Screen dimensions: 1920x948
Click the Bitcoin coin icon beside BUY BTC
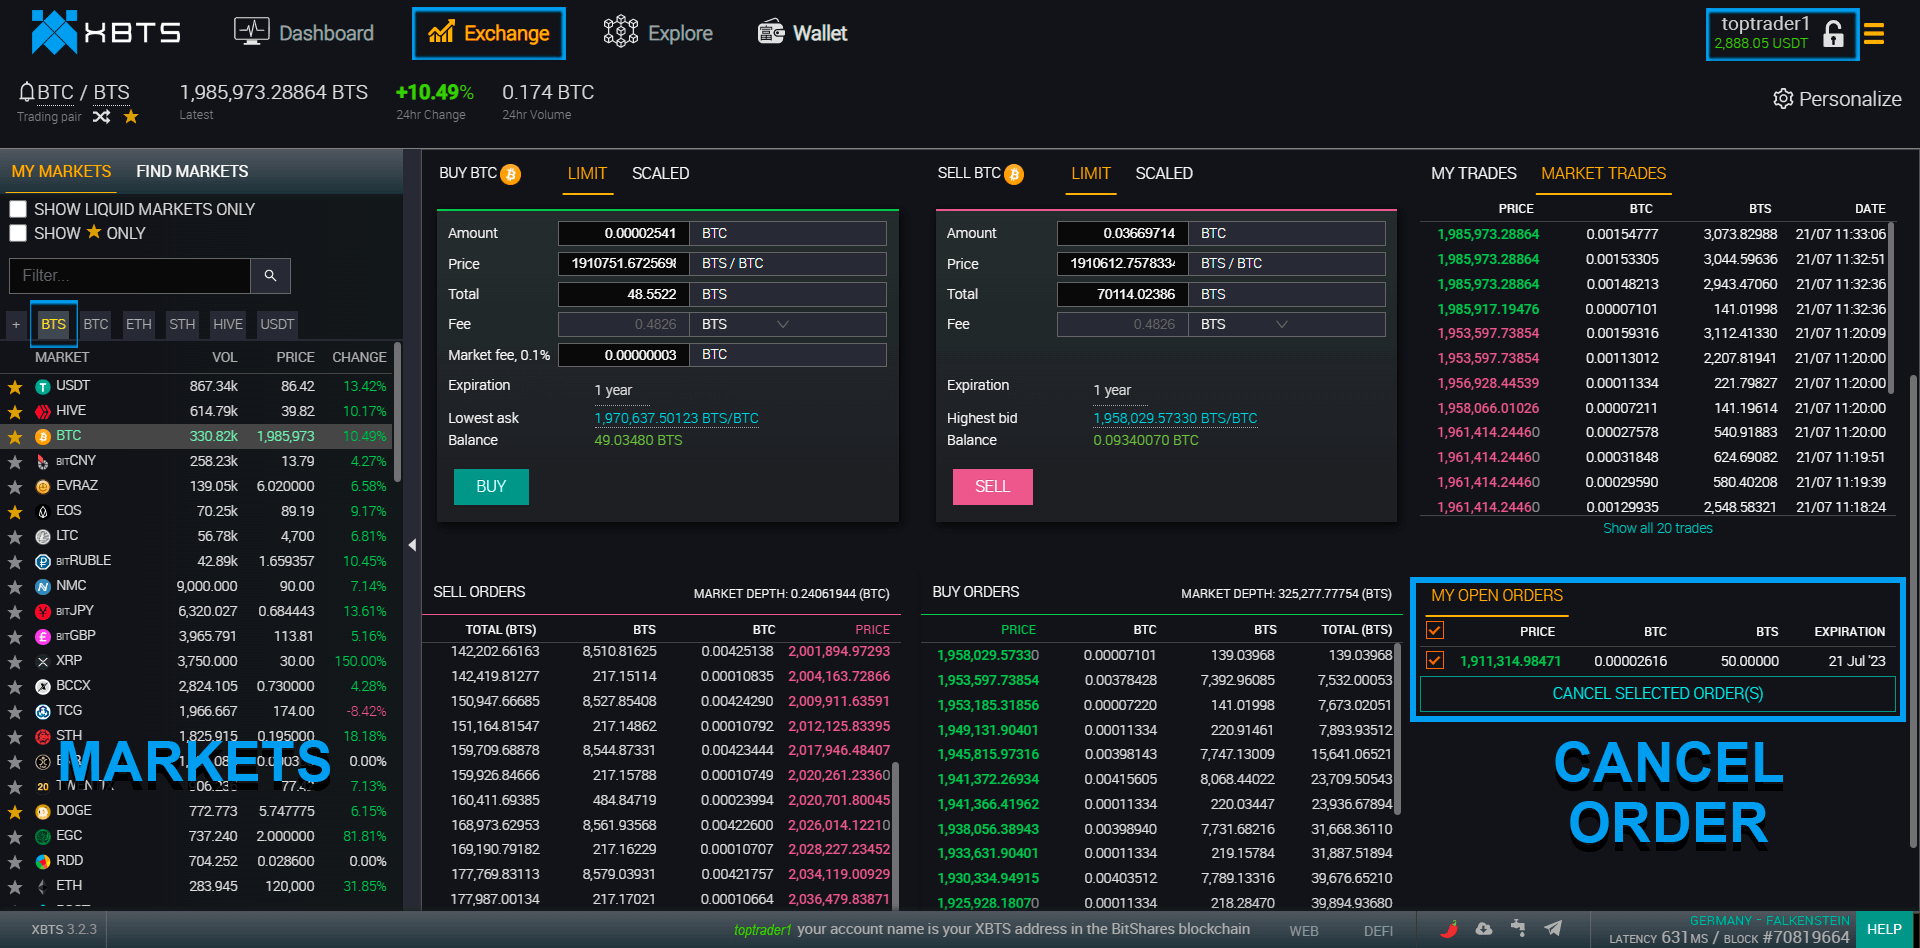[511, 174]
